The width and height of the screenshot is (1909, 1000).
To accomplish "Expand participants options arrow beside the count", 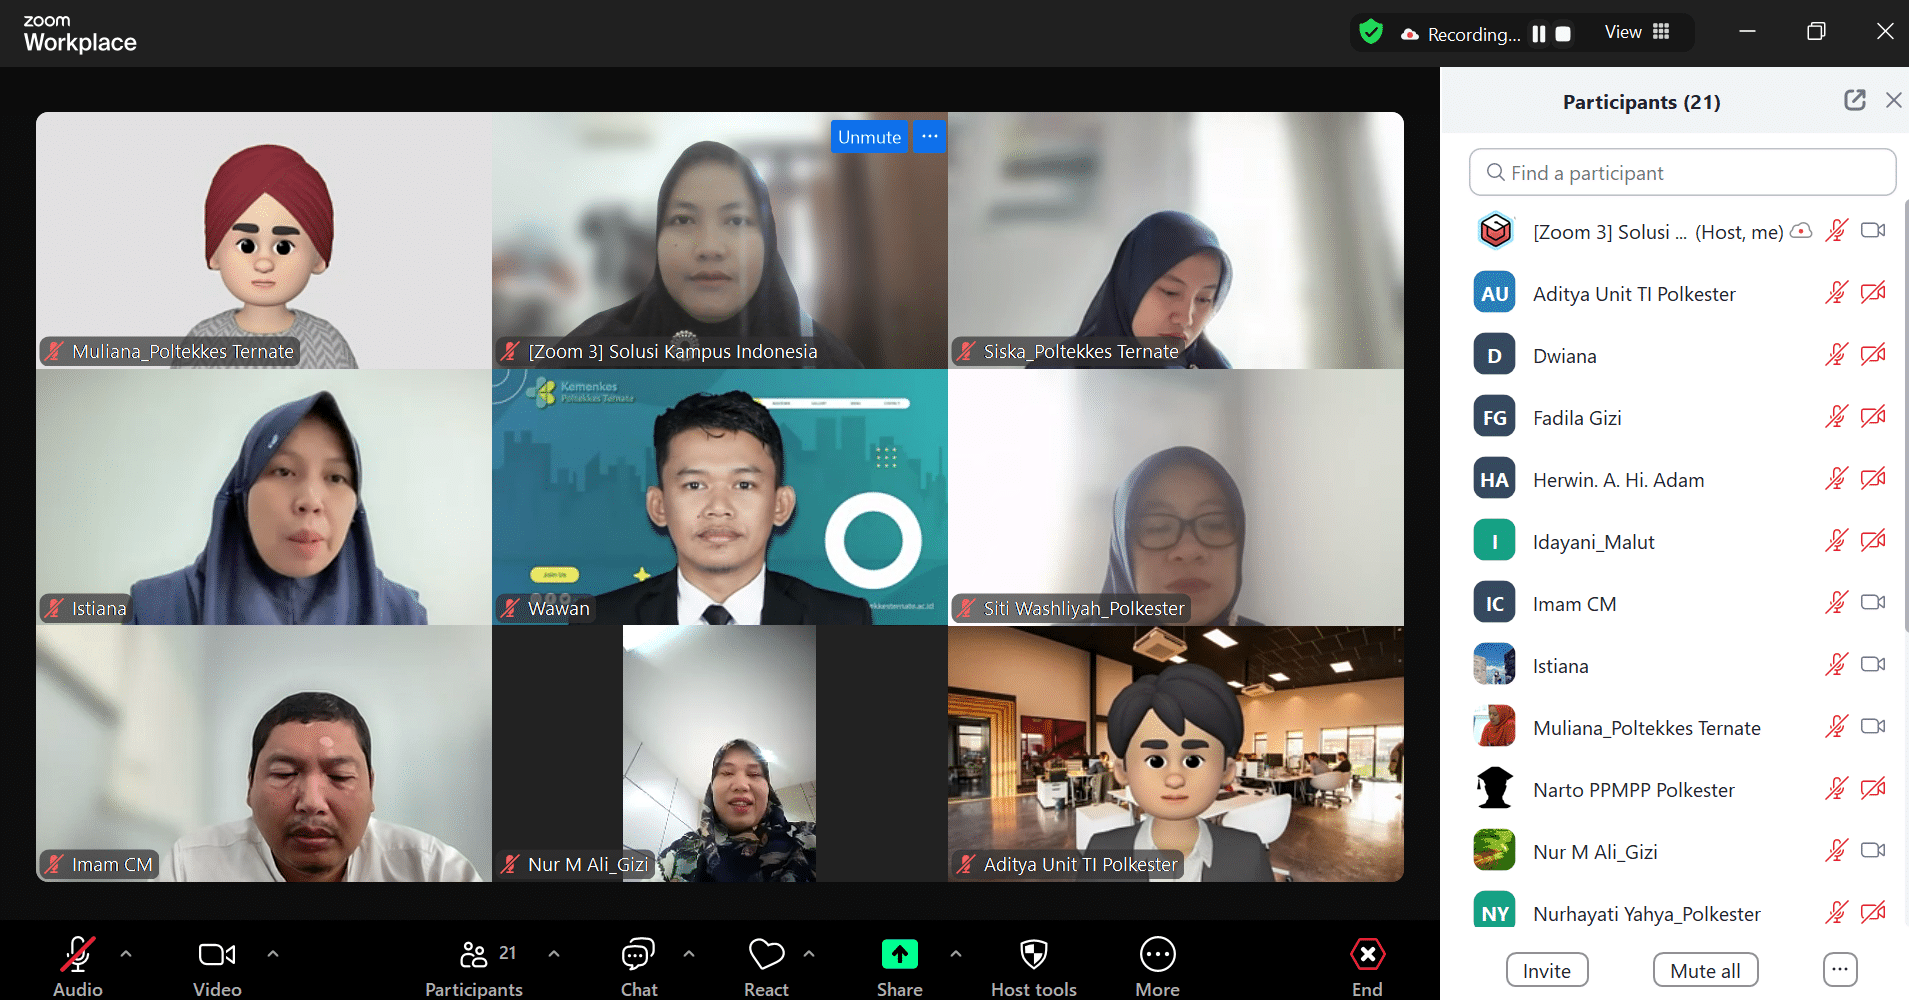I will [554, 954].
